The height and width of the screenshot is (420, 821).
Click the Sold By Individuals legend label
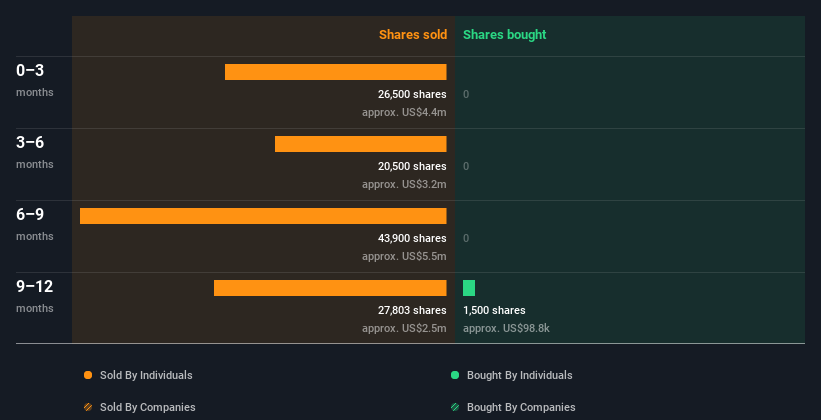146,375
